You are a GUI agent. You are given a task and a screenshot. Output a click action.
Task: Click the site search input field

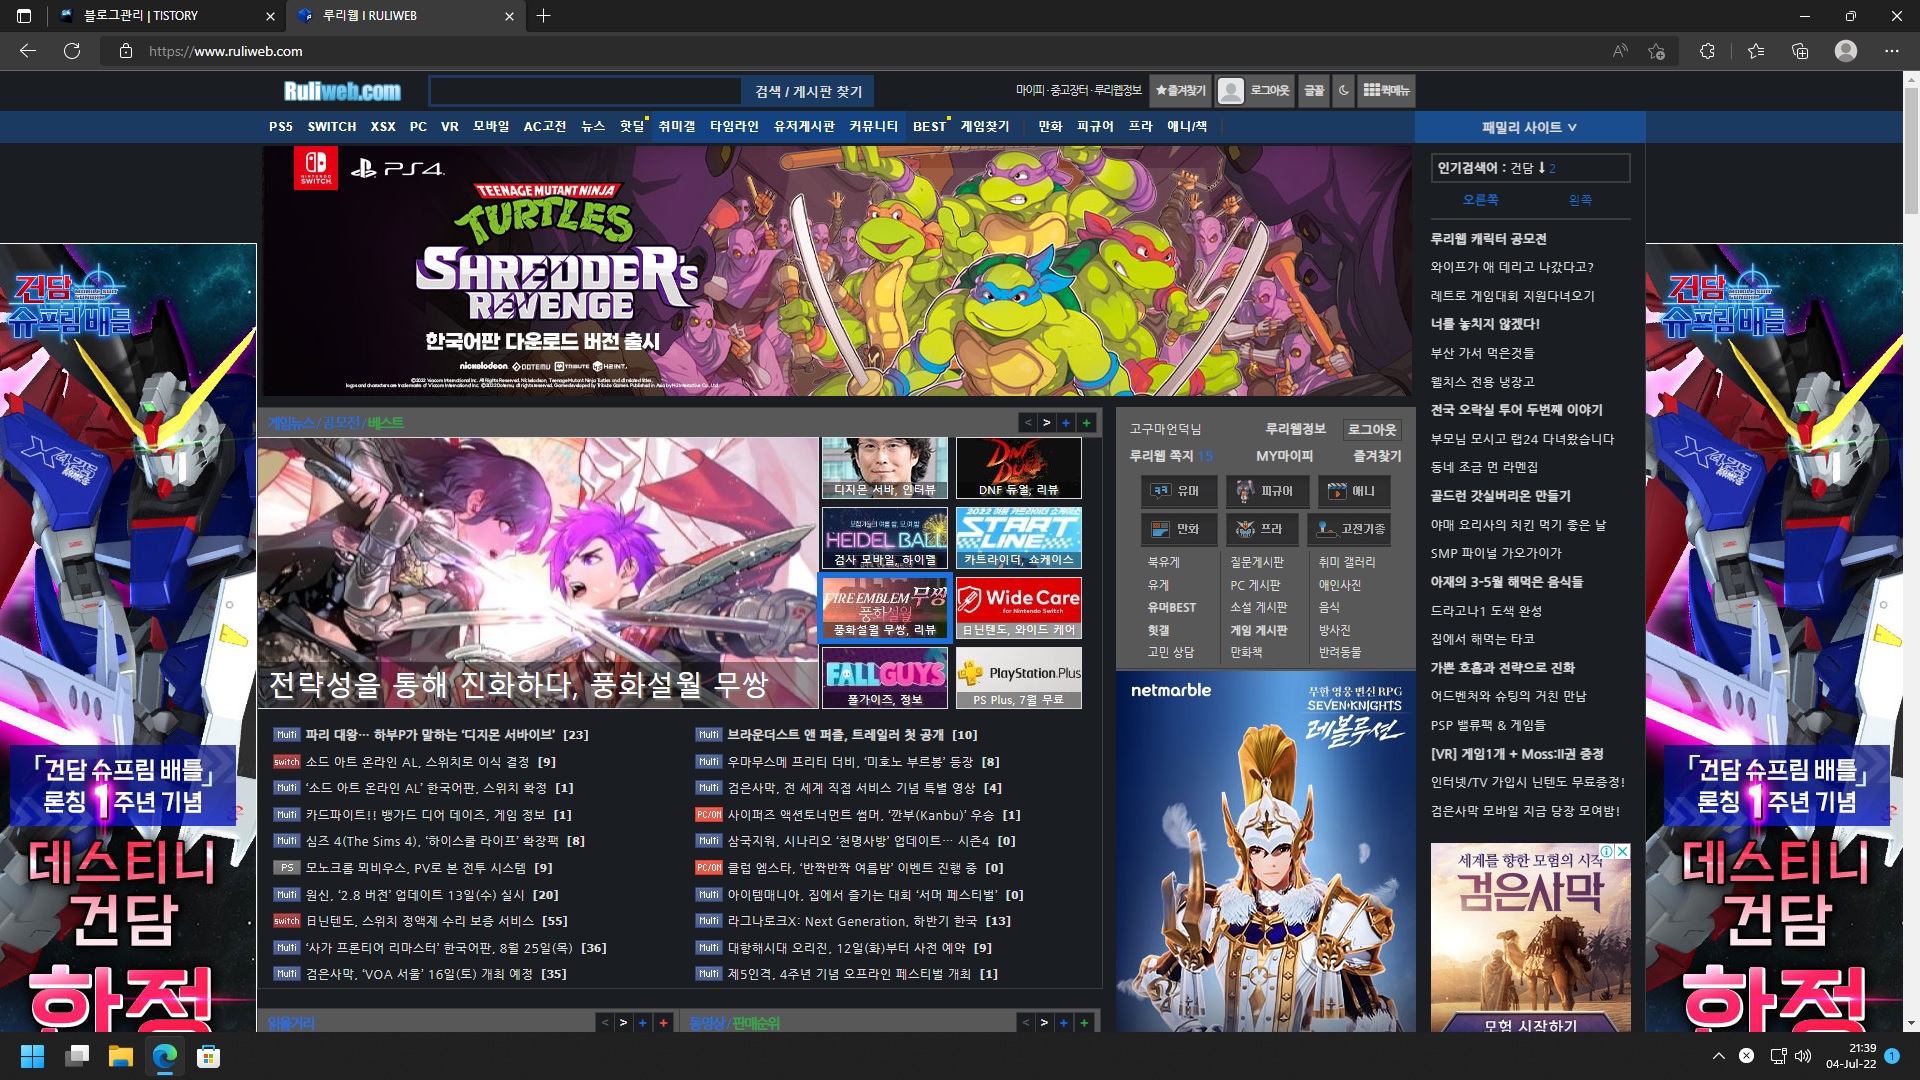point(585,92)
